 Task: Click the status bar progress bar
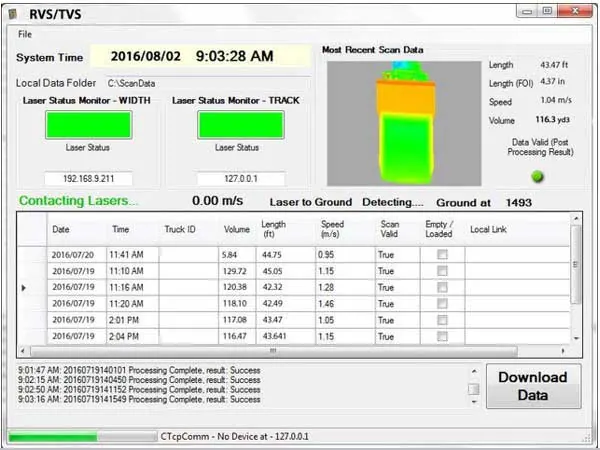[82, 437]
